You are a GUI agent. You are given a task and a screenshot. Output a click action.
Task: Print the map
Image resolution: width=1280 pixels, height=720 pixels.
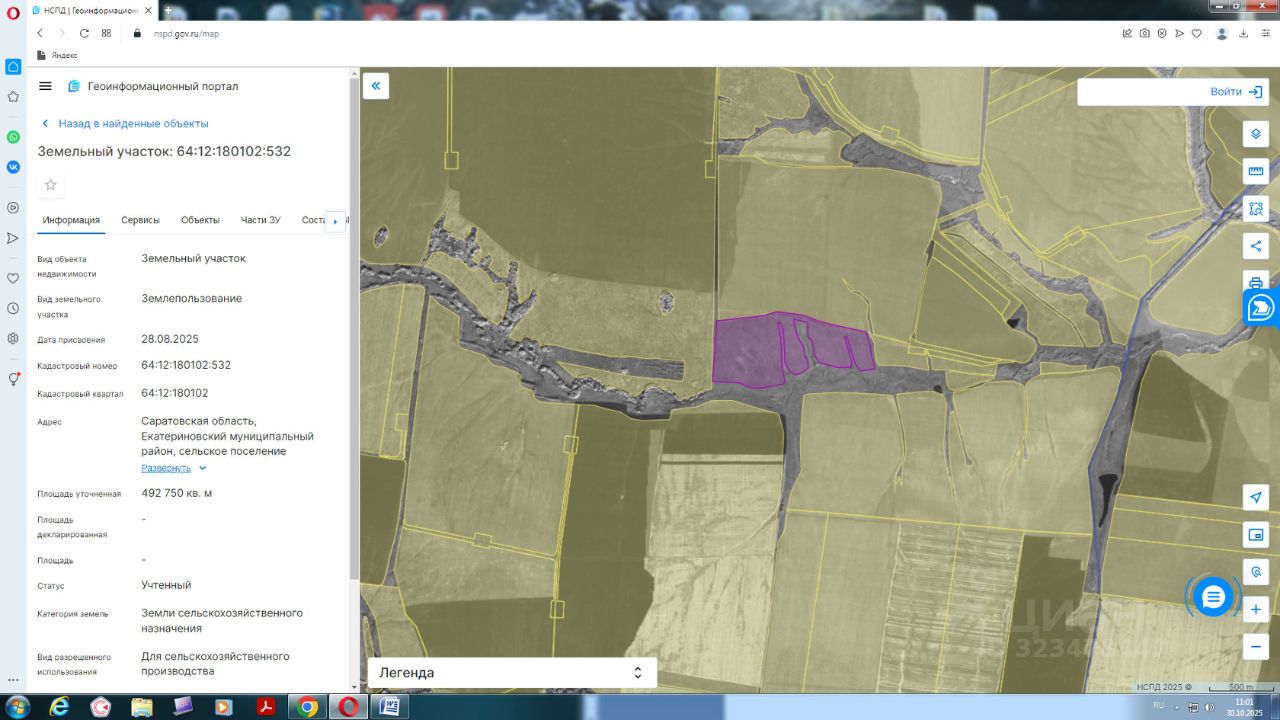(x=1256, y=280)
